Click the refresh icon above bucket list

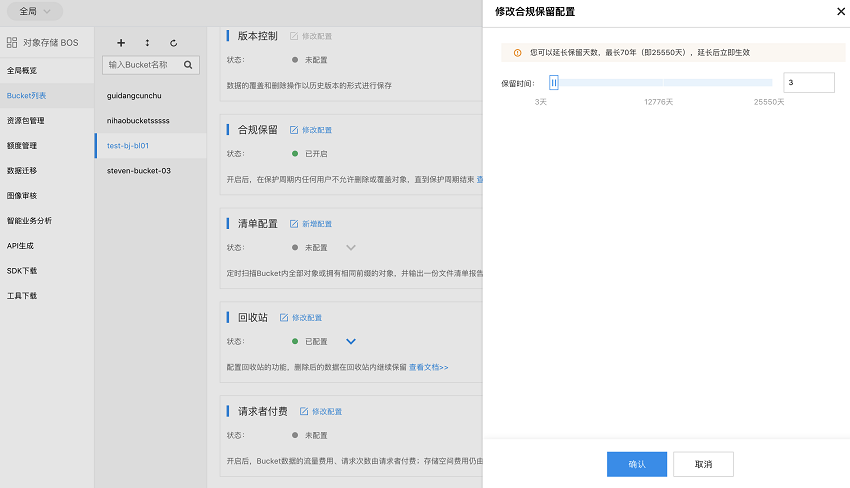click(x=174, y=43)
